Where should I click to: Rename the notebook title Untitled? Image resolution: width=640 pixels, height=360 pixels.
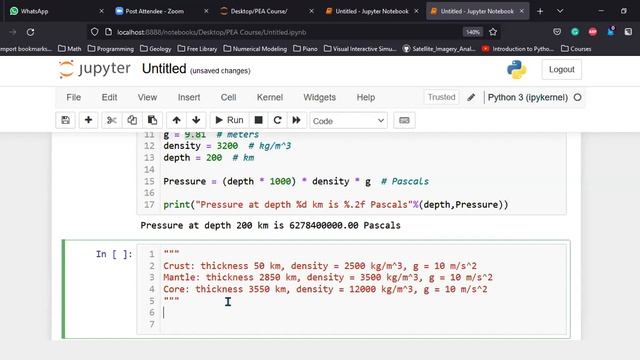tap(164, 69)
